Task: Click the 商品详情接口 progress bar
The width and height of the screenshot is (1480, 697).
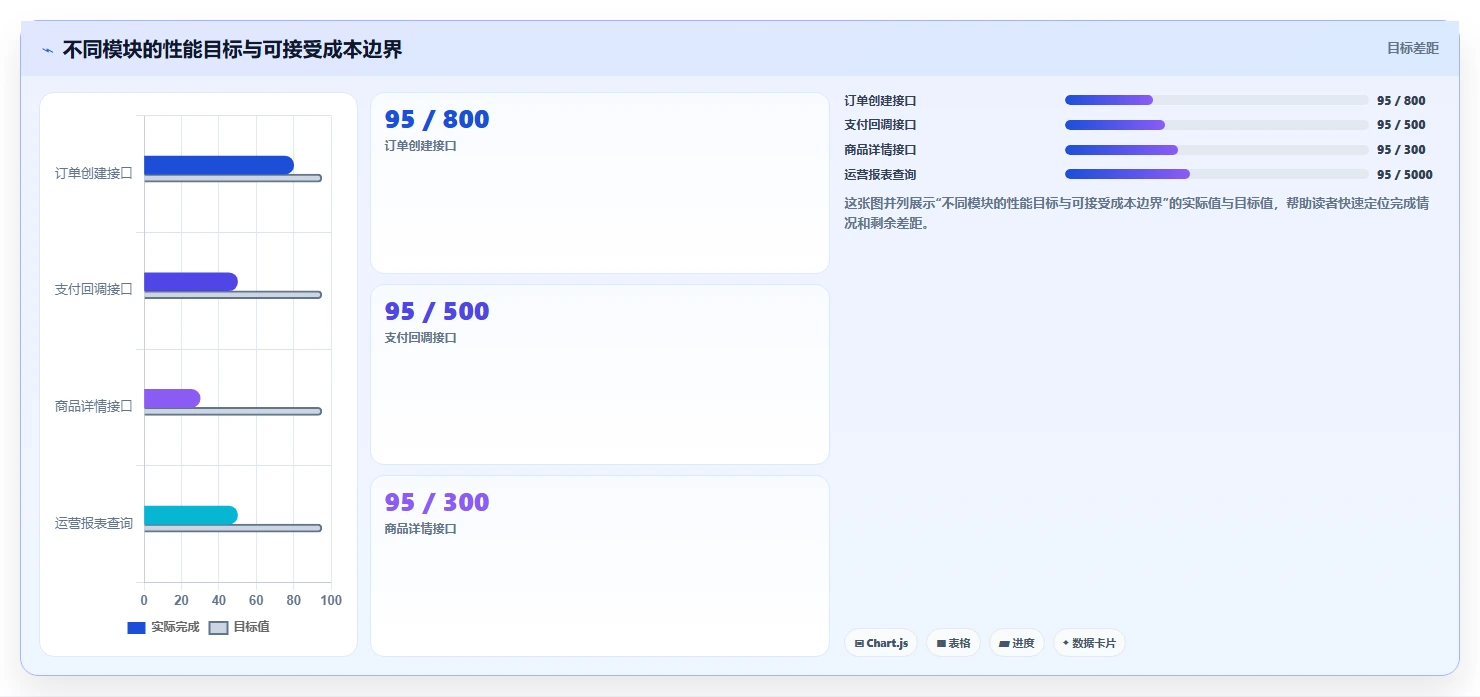Action: [x=1217, y=150]
